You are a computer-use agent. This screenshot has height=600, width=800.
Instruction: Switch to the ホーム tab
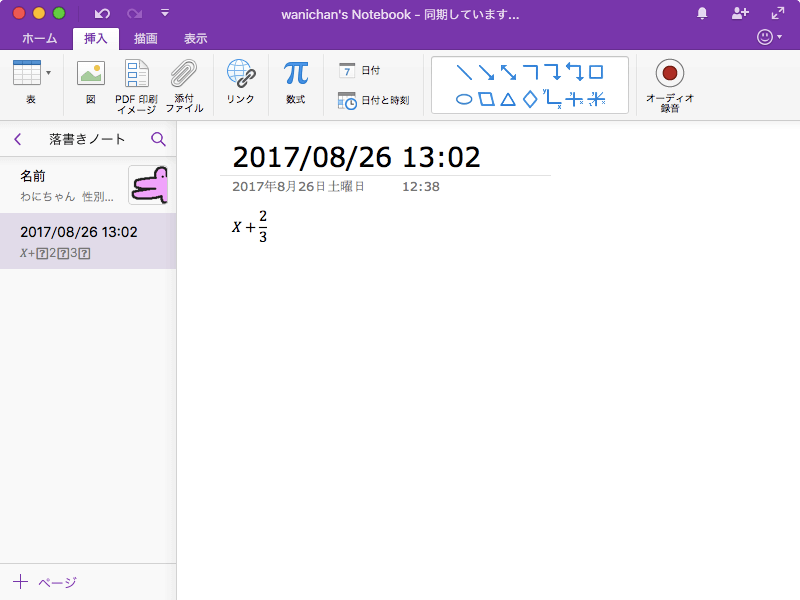click(40, 38)
